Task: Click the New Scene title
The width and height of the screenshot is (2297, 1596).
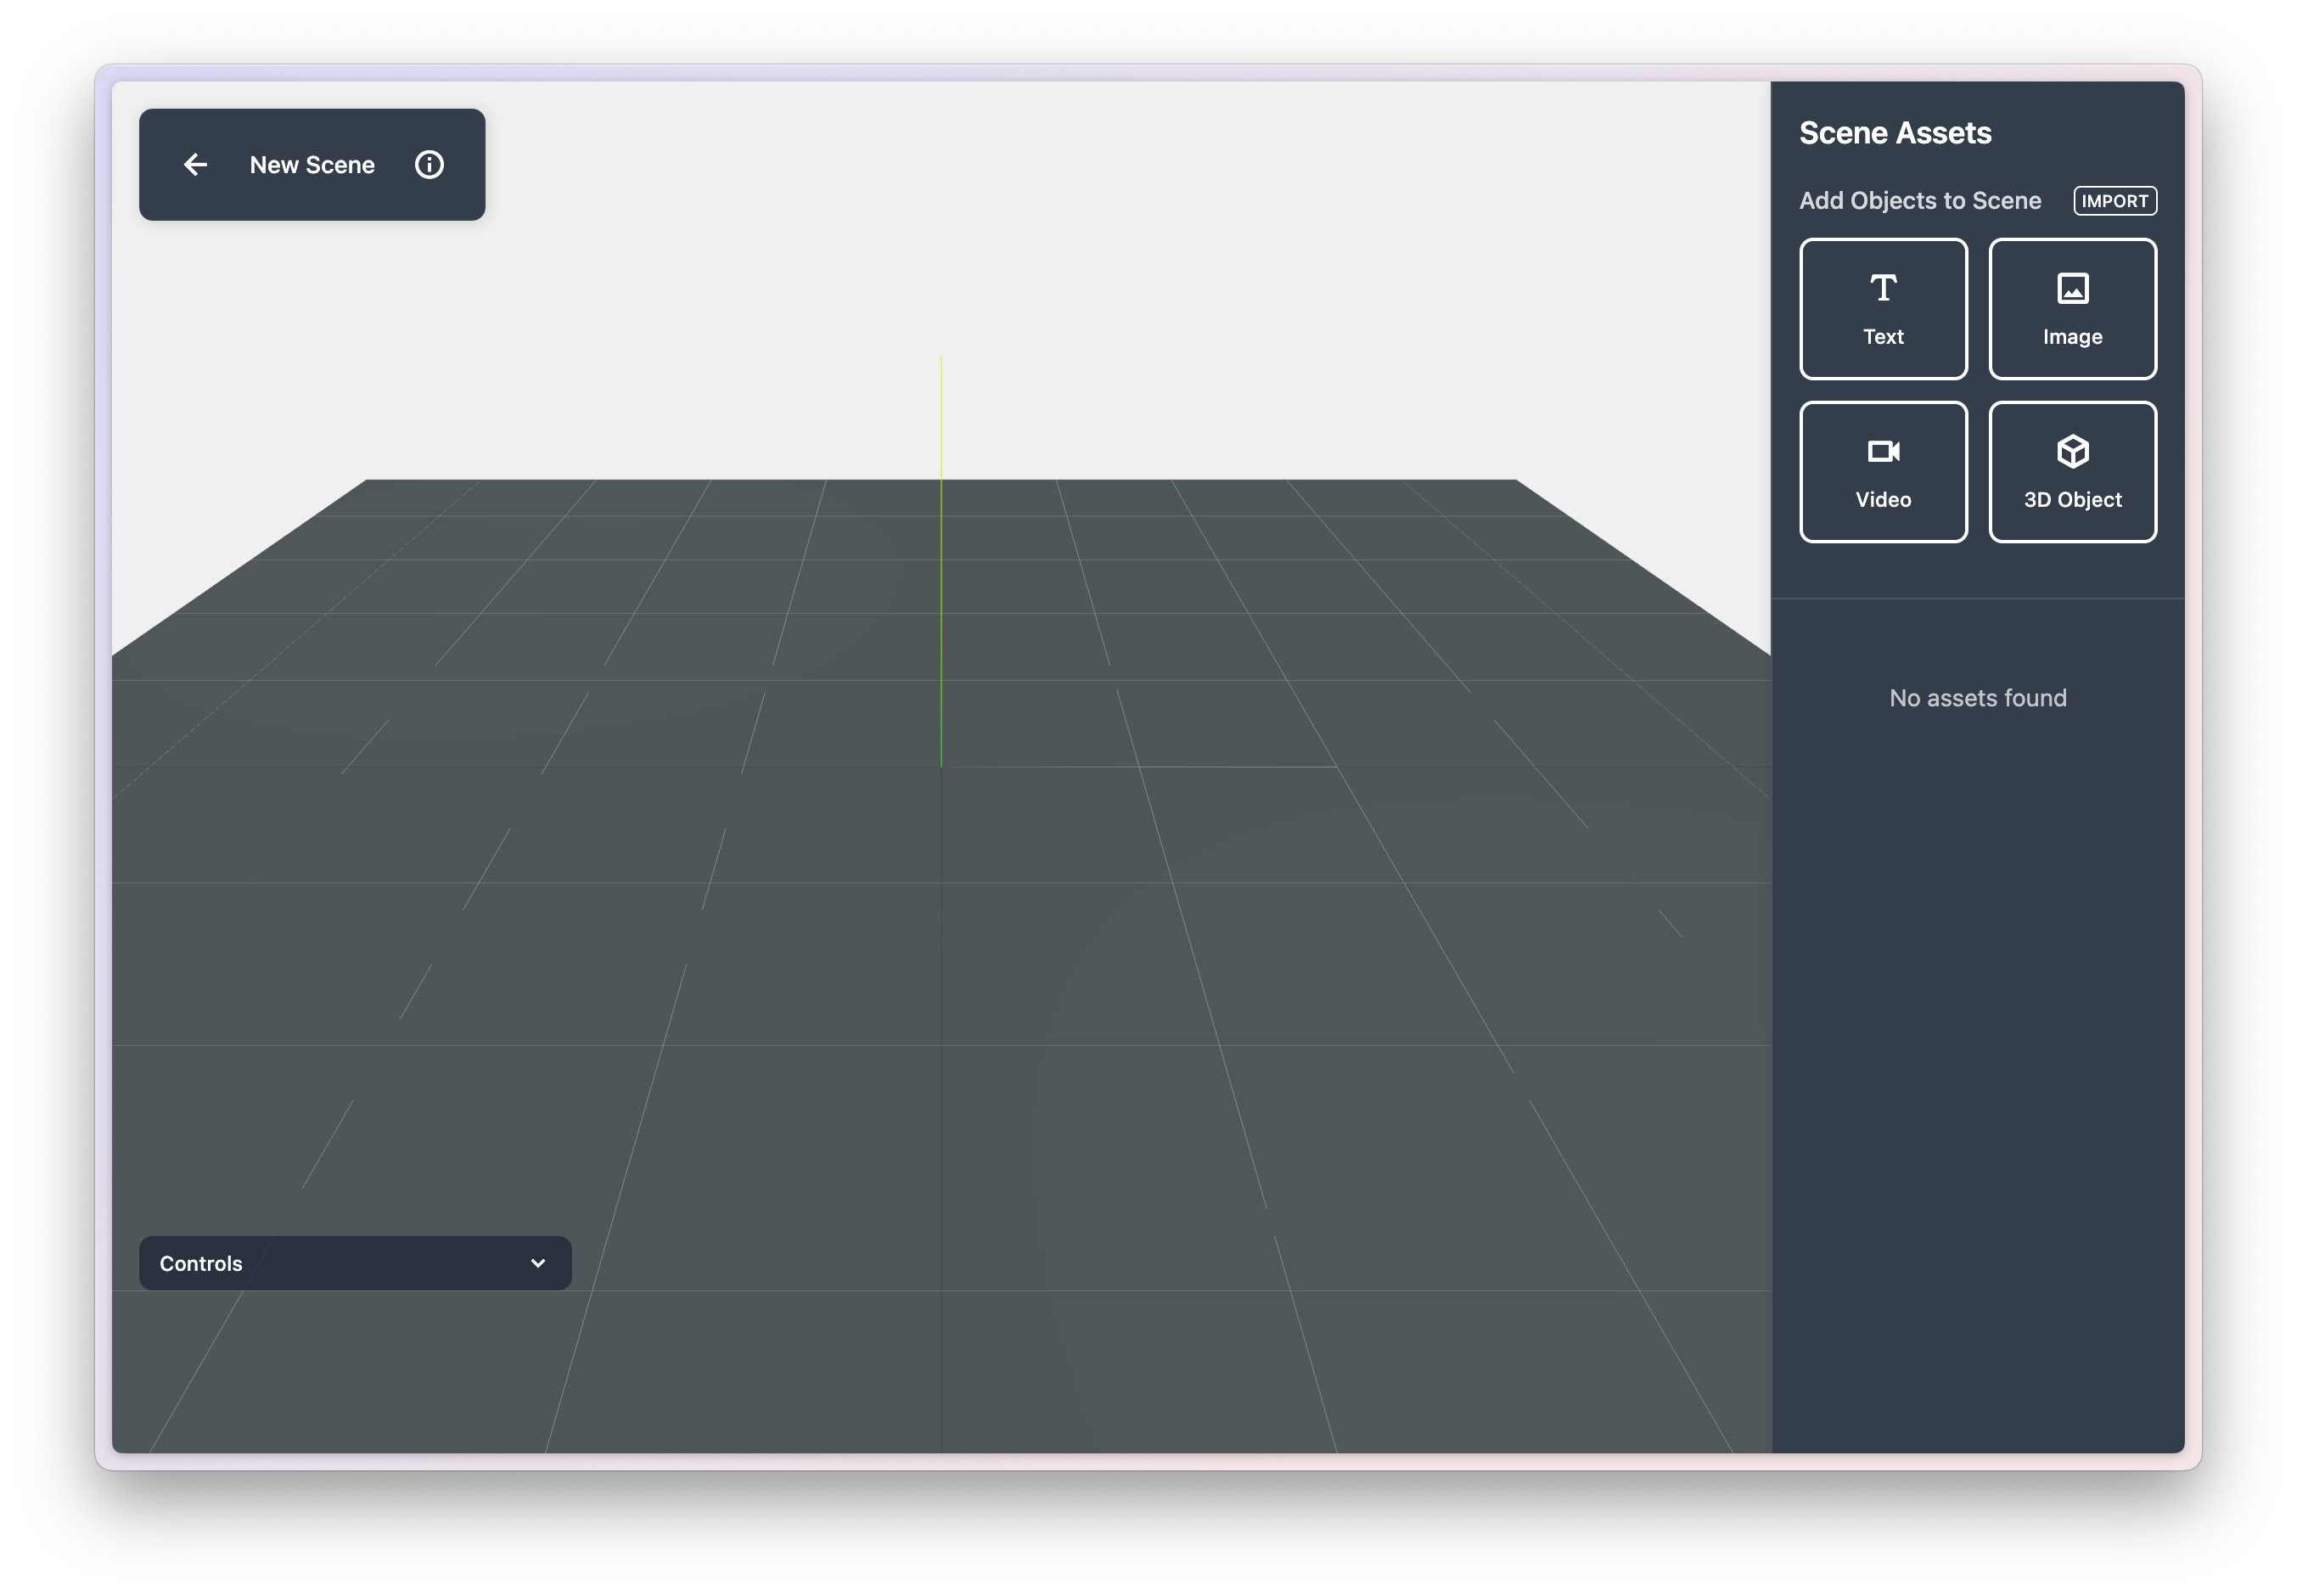Action: tap(312, 165)
